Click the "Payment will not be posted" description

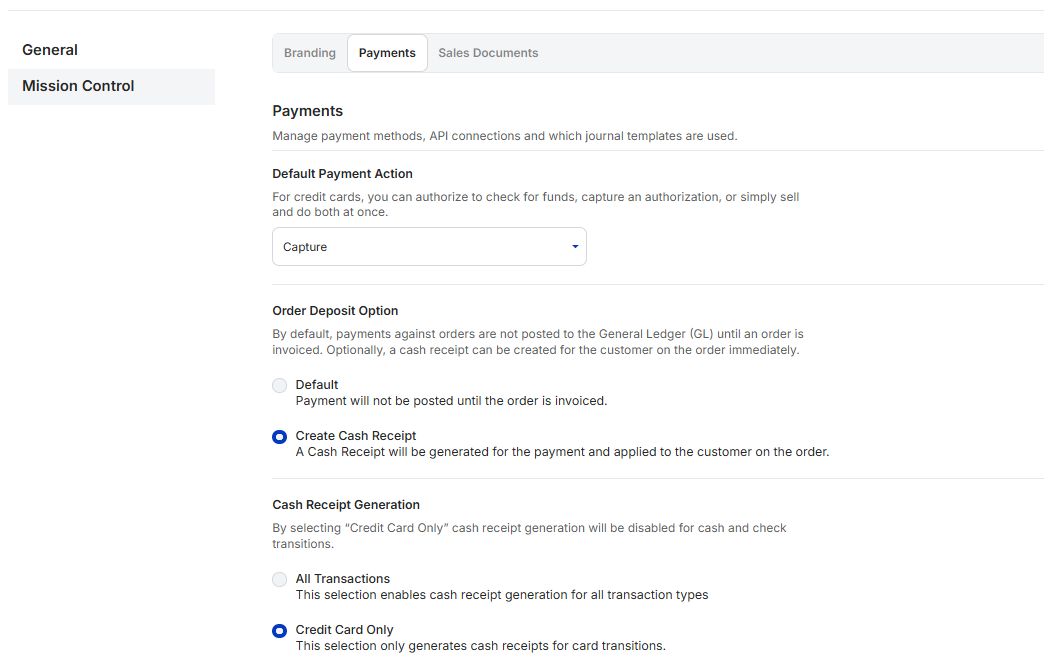[451, 401]
